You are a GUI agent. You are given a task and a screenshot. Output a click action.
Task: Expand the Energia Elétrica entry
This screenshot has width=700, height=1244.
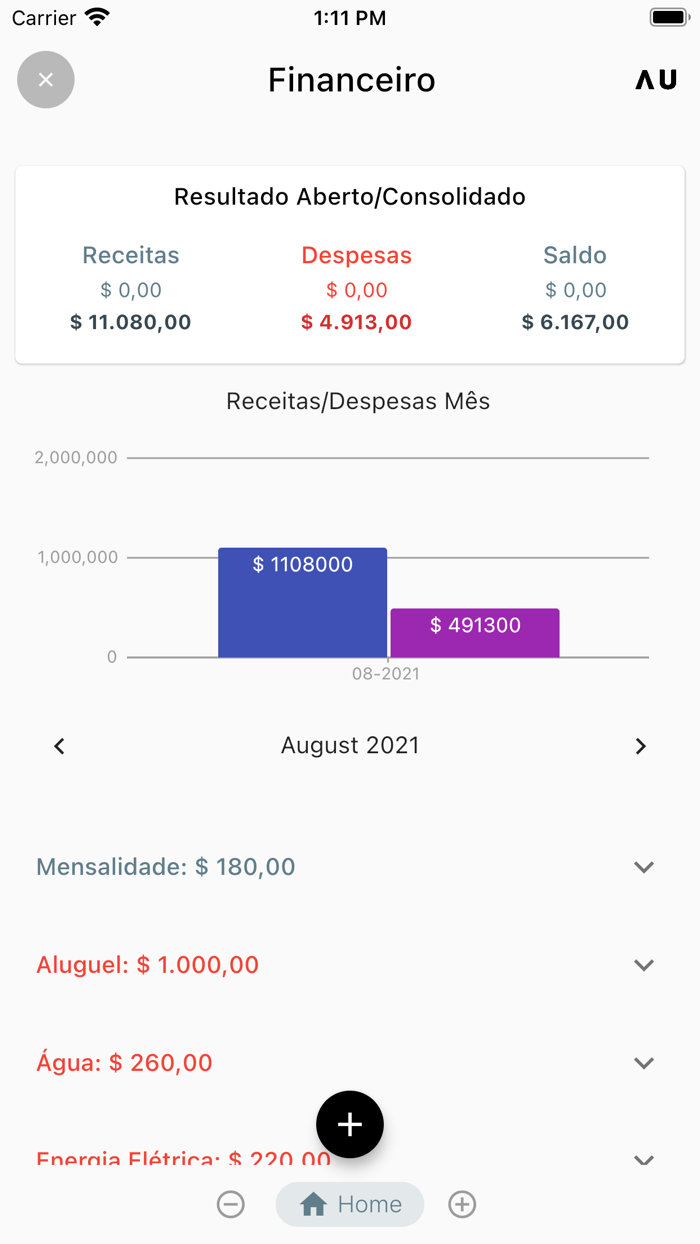pos(644,1159)
